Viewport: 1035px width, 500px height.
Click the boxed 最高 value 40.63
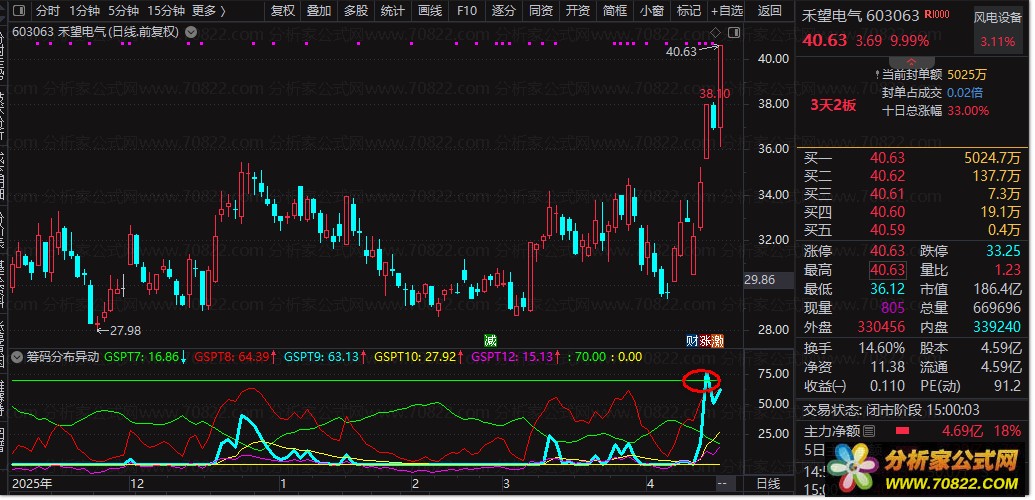(x=888, y=269)
